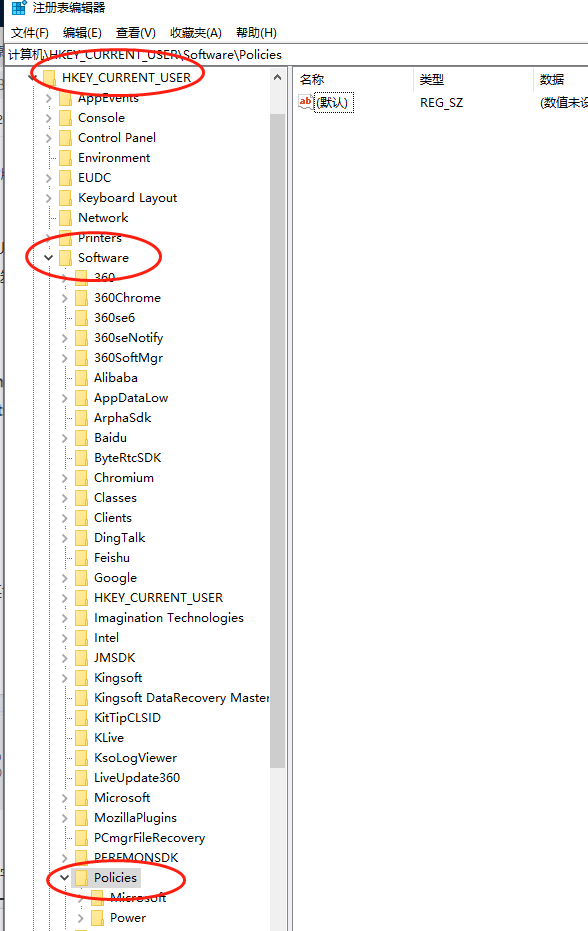The image size is (588, 931).
Task: Click the DingTalk folder icon
Action: click(82, 538)
